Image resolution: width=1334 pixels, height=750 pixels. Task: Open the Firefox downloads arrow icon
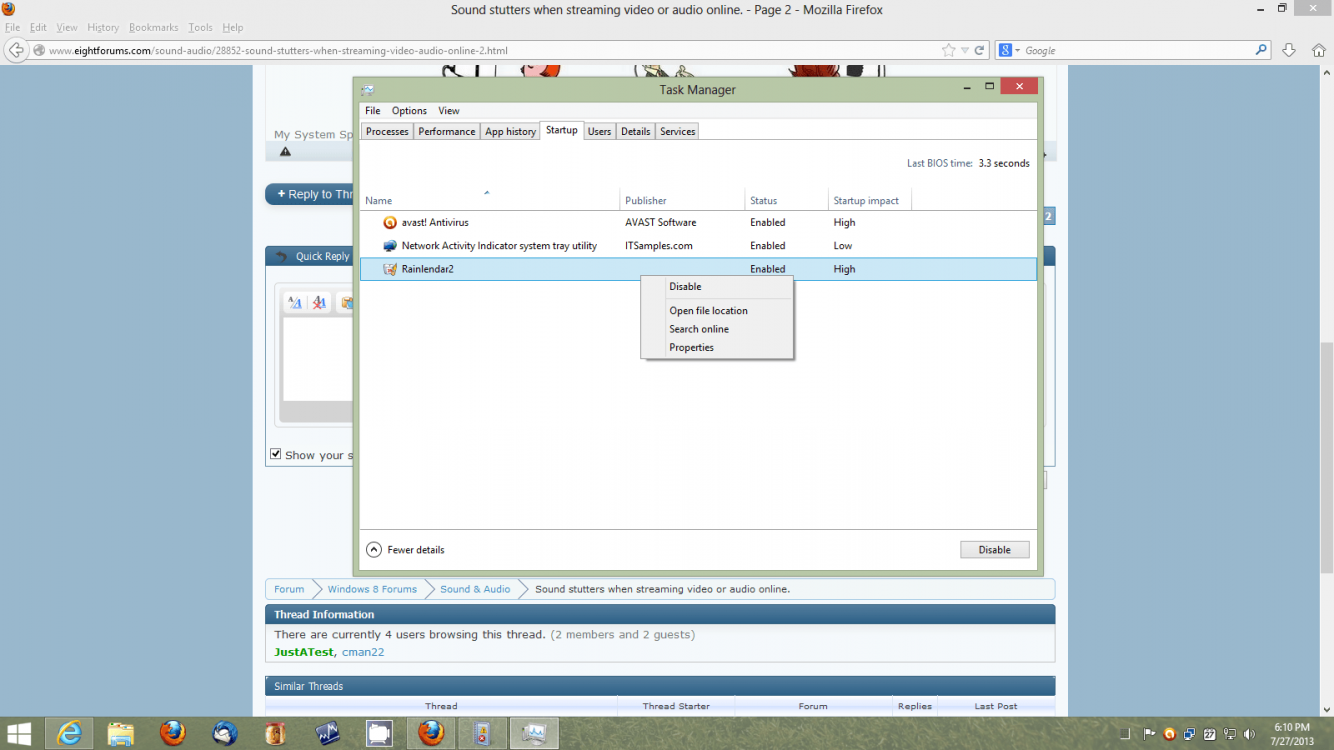(1289, 50)
